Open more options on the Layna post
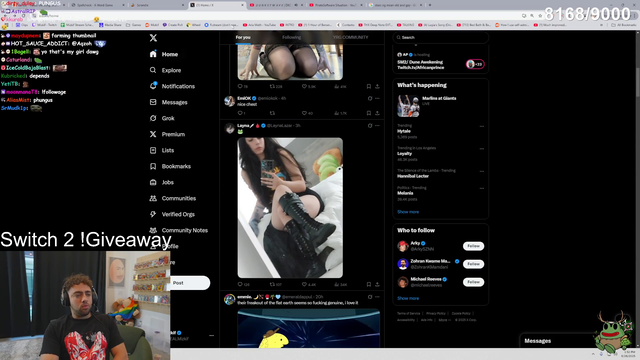This screenshot has width=640, height=360. pyautogui.click(x=378, y=126)
